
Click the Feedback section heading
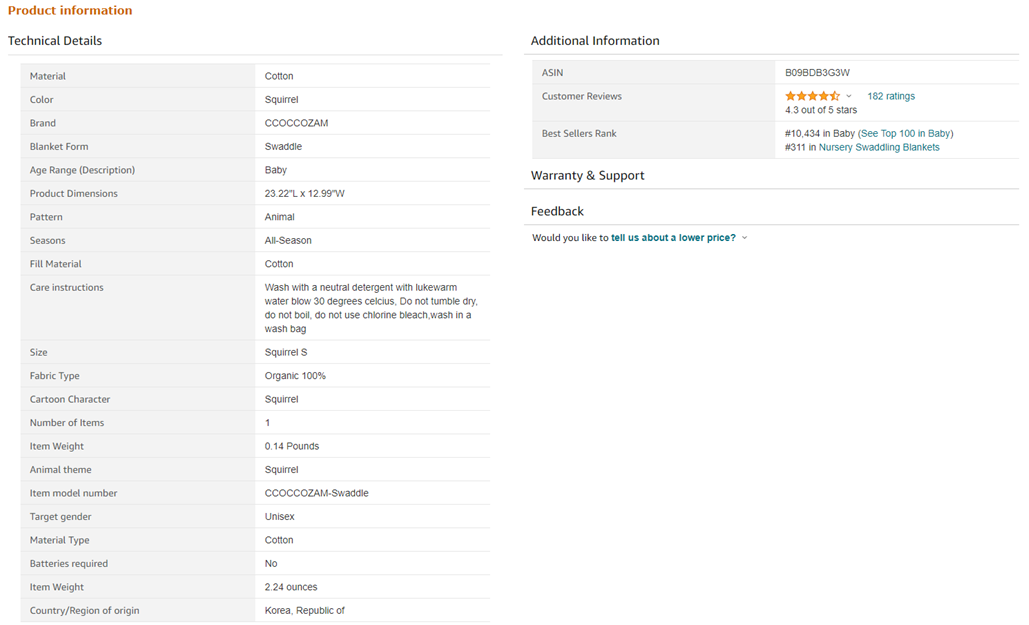(x=557, y=211)
